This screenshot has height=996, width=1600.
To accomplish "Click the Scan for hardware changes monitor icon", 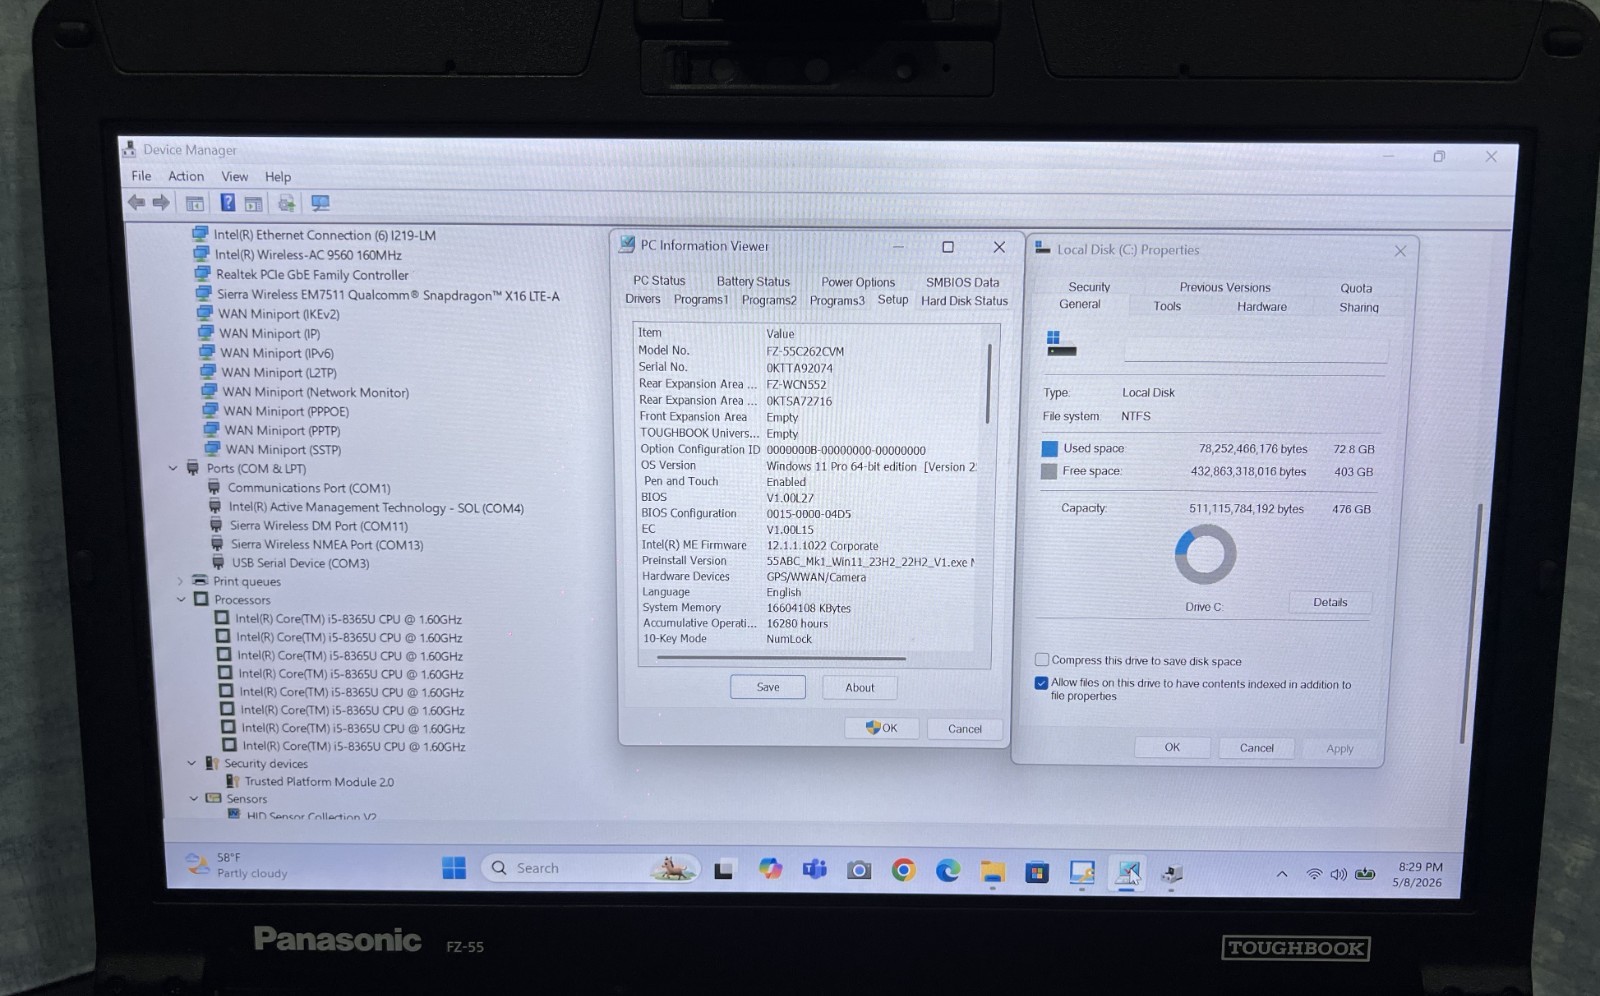I will pyautogui.click(x=320, y=204).
